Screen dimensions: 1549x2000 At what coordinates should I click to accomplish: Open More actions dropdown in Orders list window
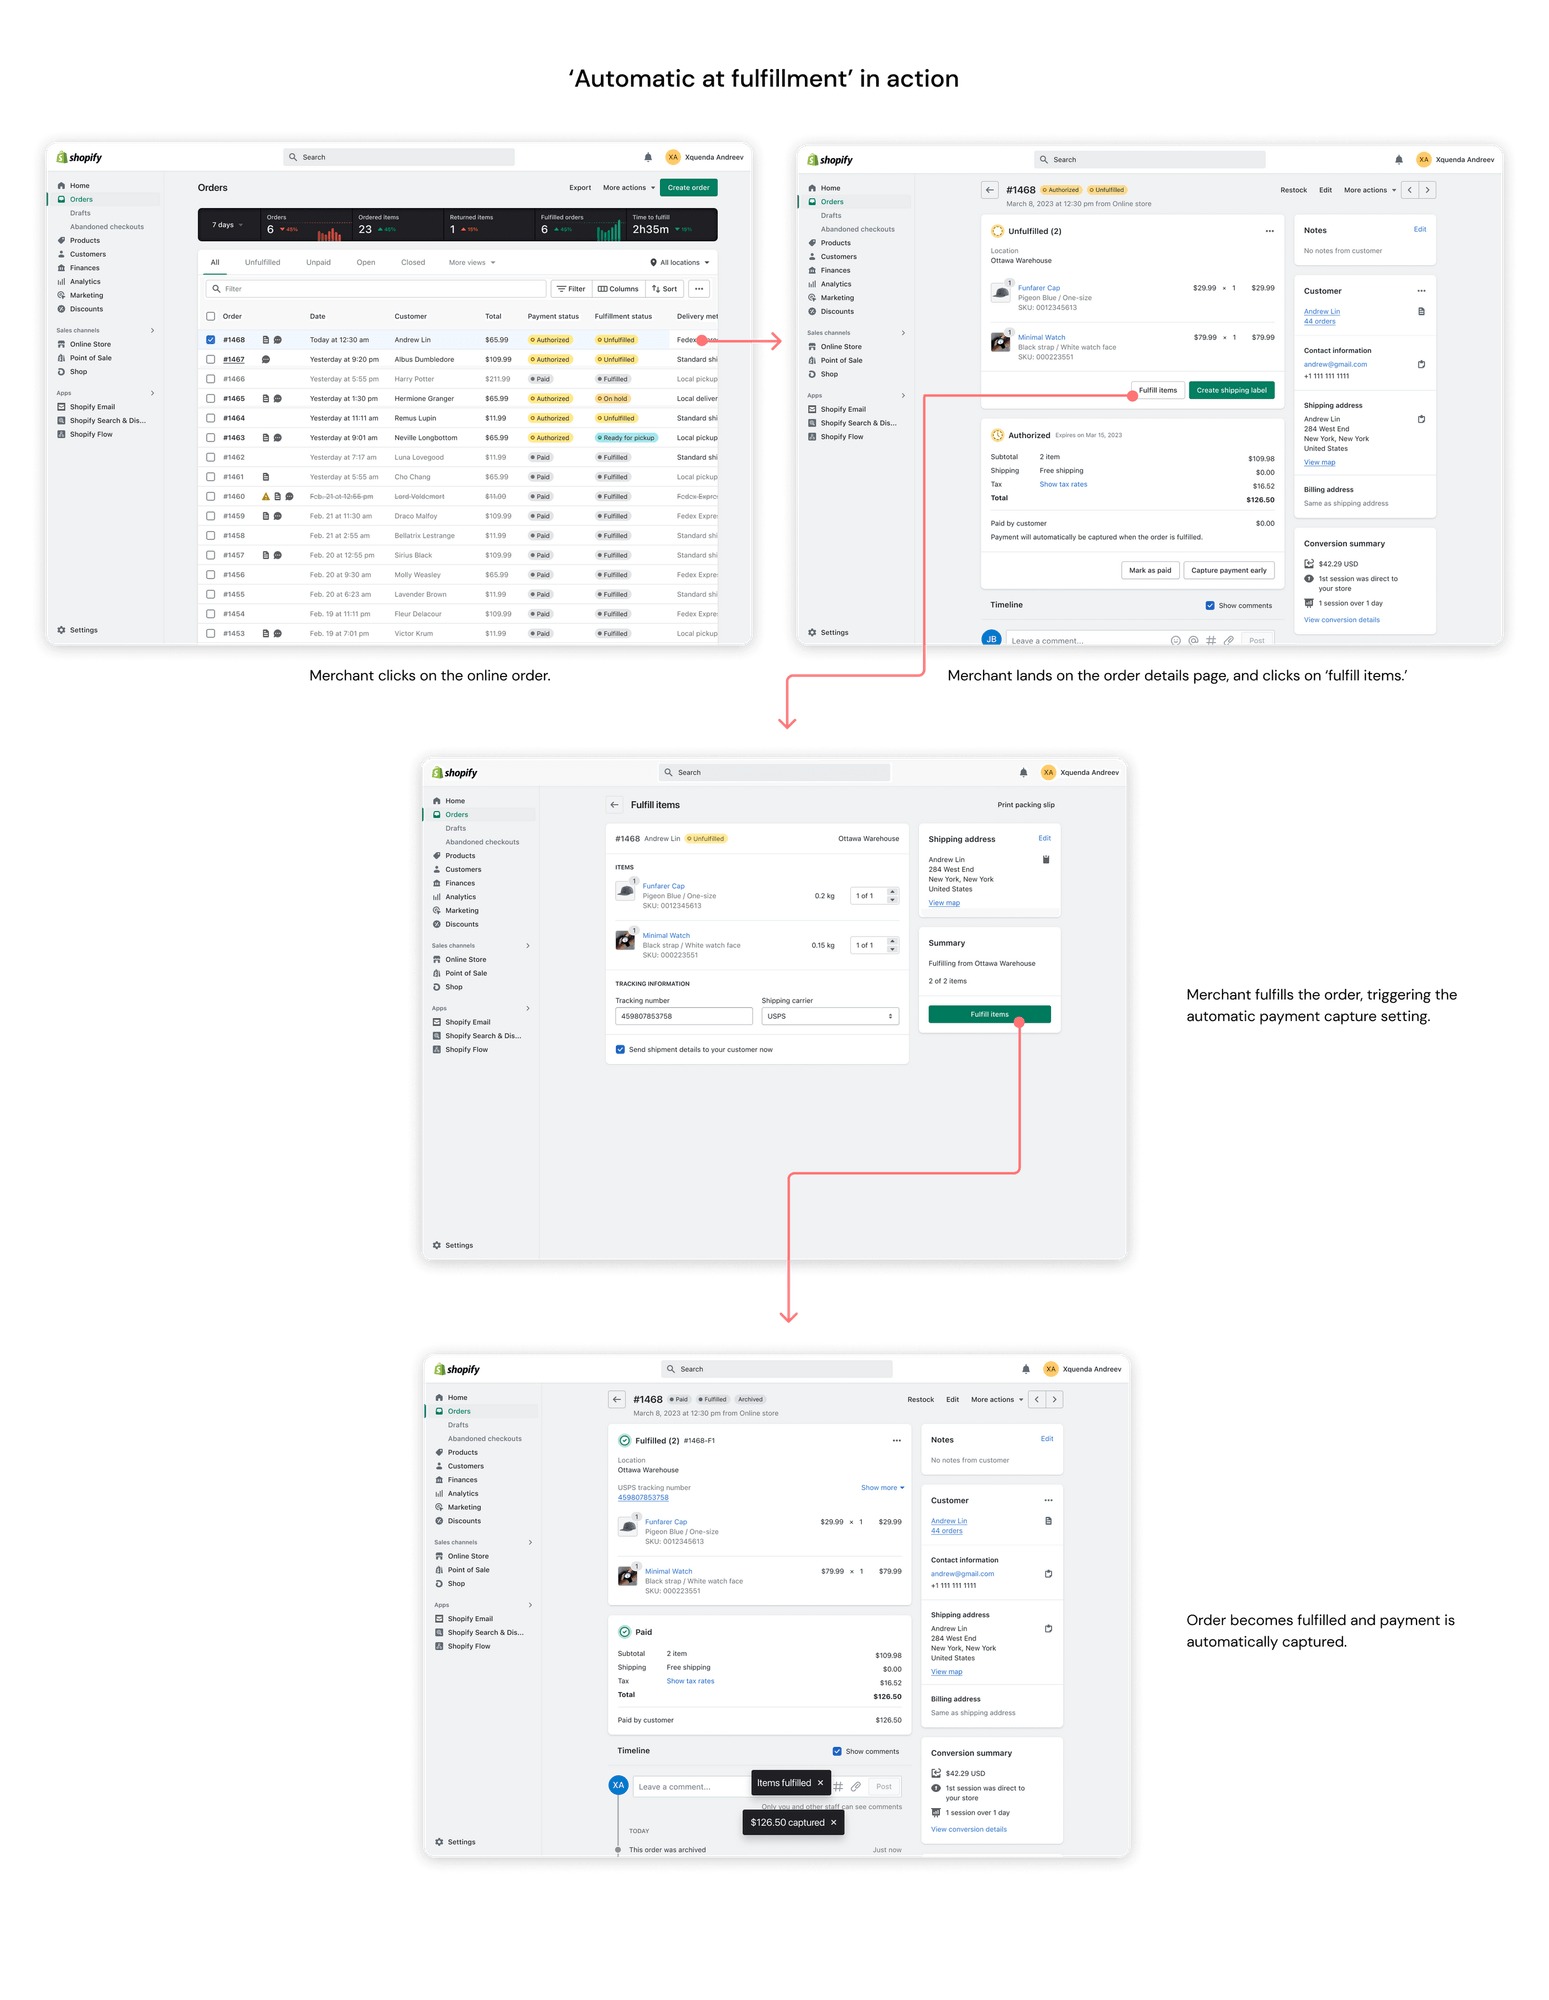coord(629,188)
